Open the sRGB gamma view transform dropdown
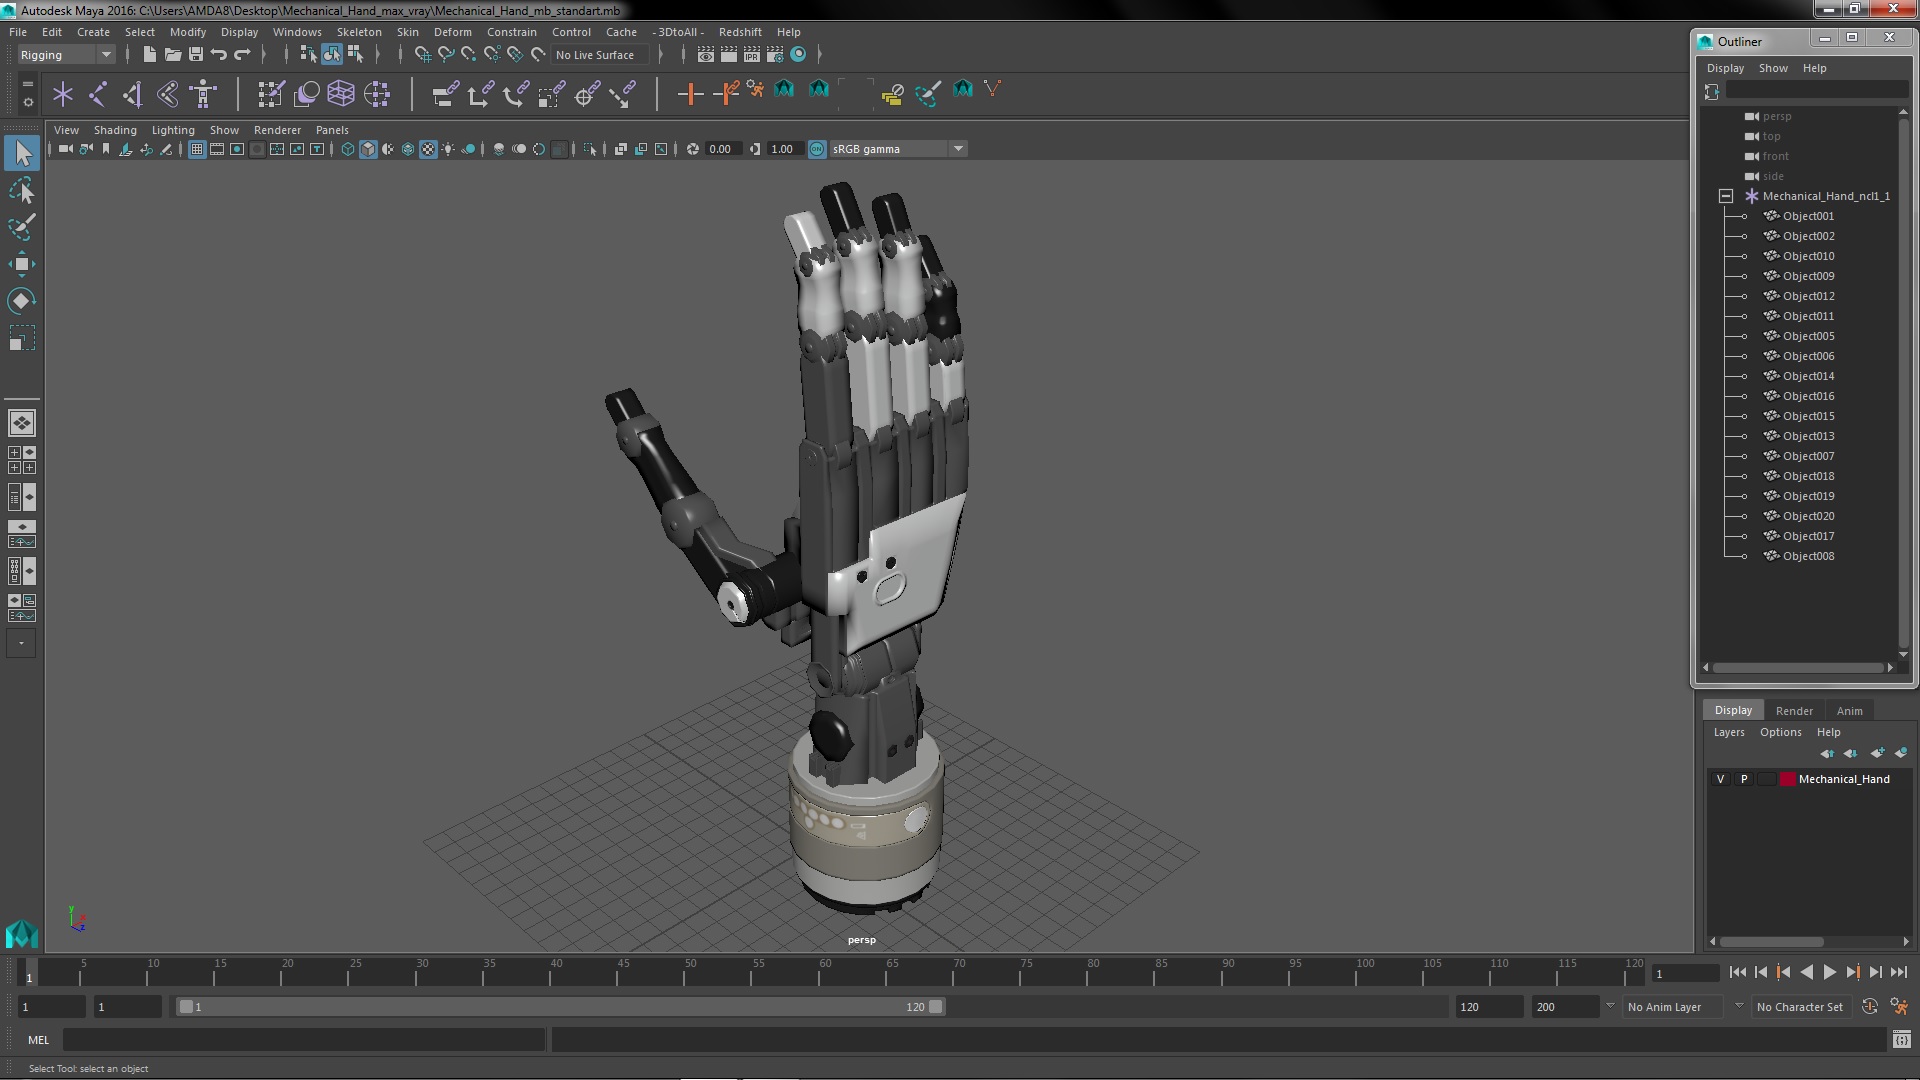The height and width of the screenshot is (1080, 1920). click(x=898, y=149)
